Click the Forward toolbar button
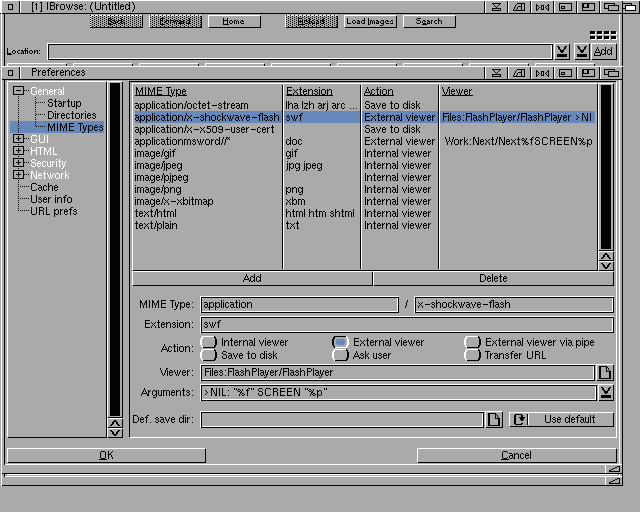This screenshot has width=640, height=512. coord(175,21)
